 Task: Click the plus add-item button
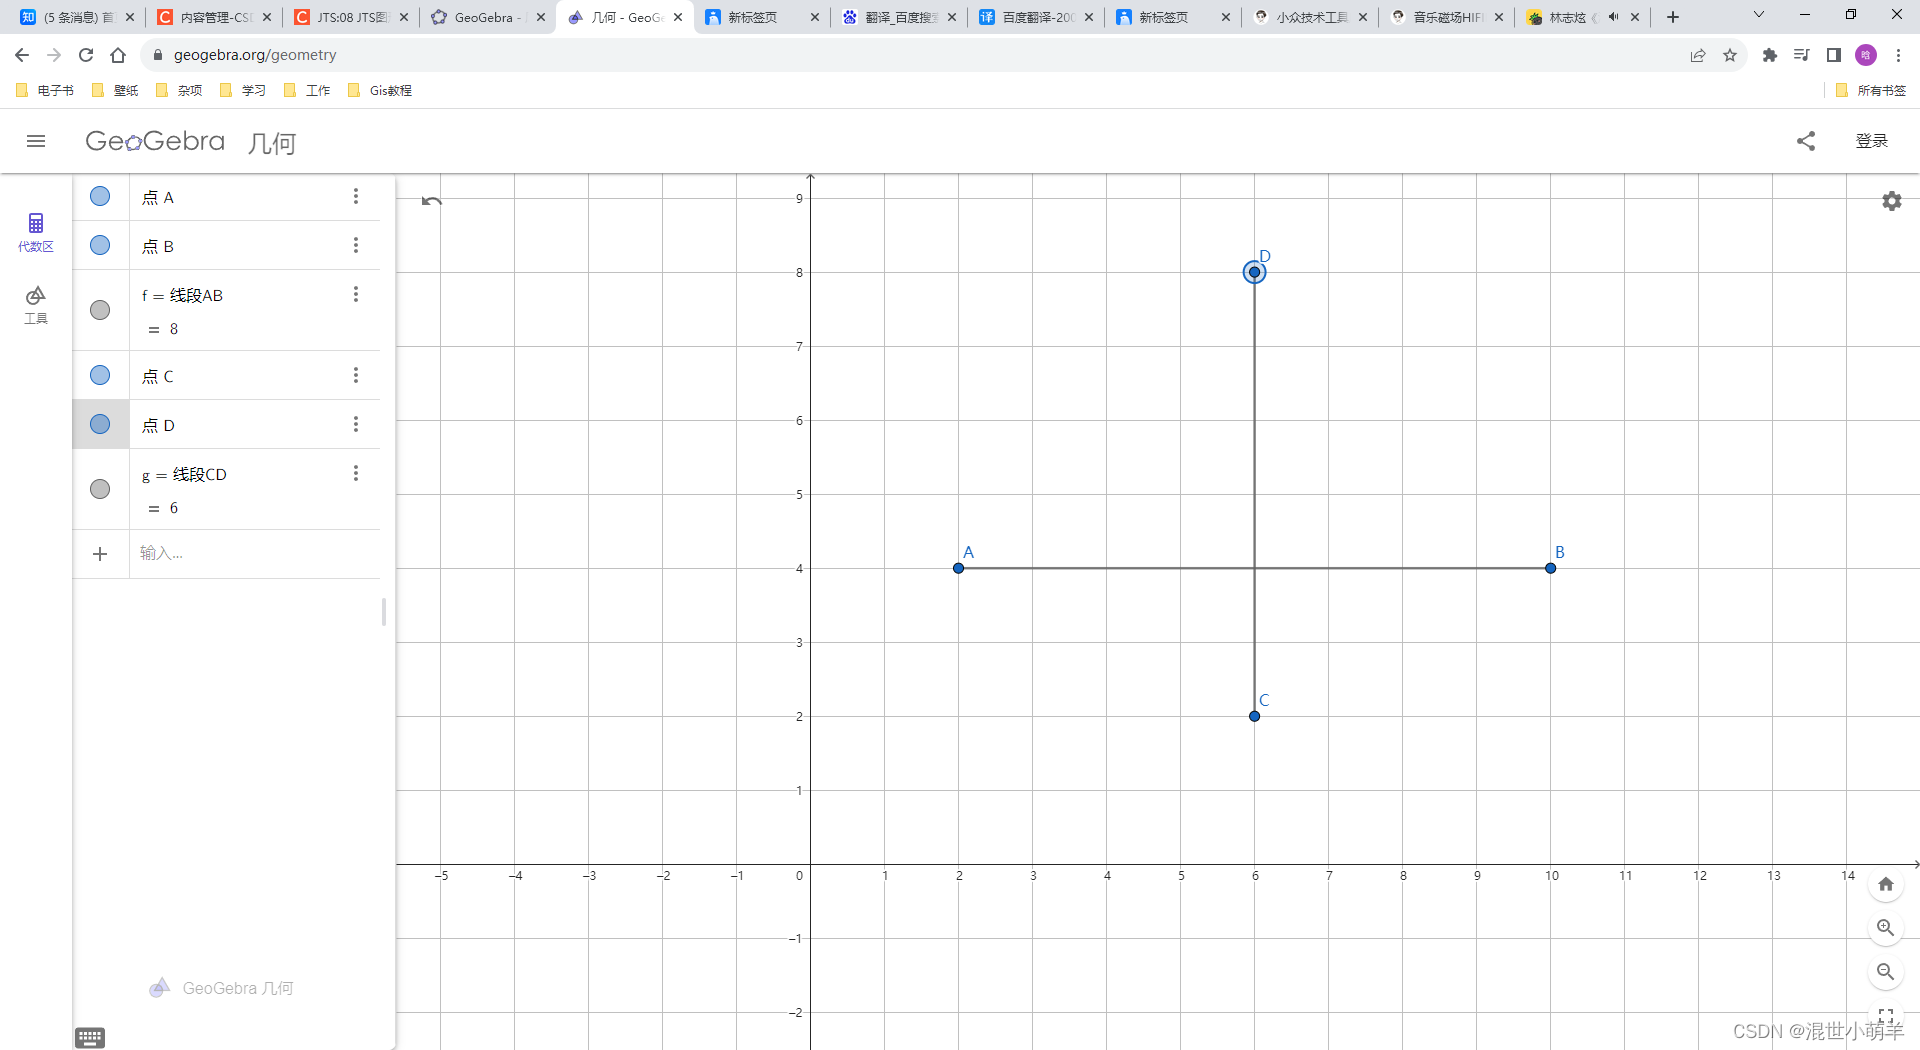100,554
